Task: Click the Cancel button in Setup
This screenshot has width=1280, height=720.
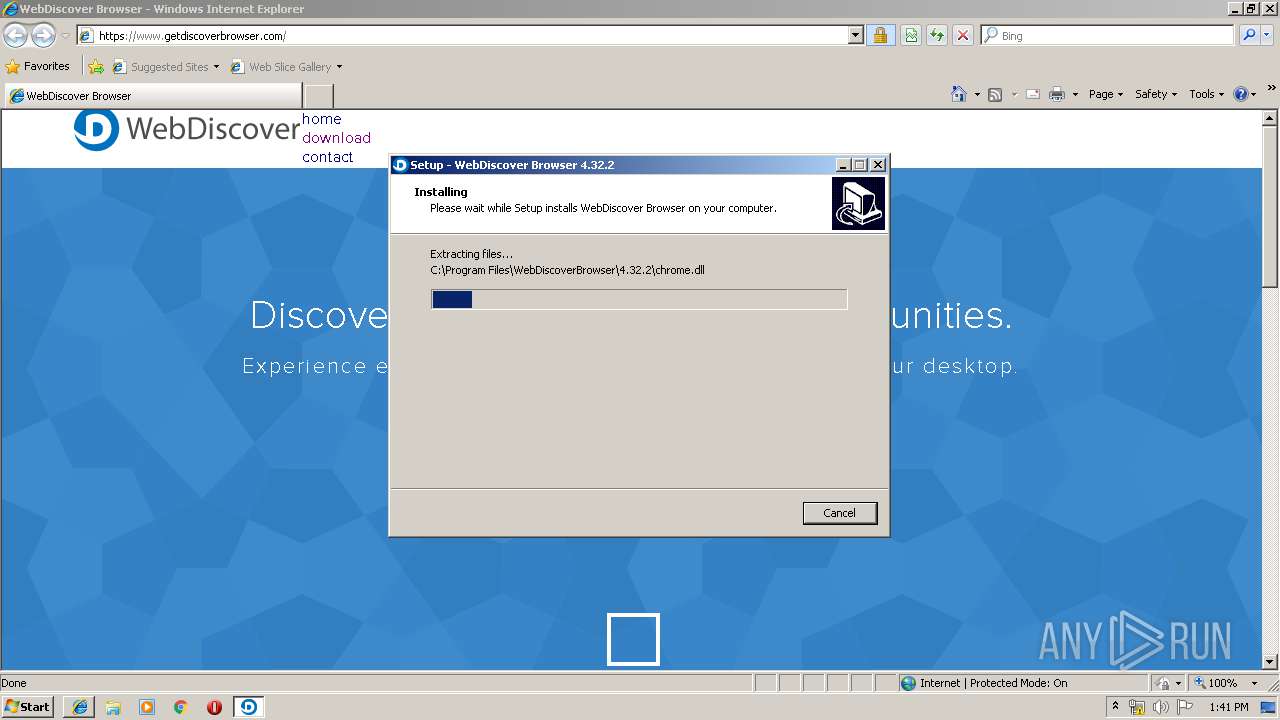Action: coord(840,513)
